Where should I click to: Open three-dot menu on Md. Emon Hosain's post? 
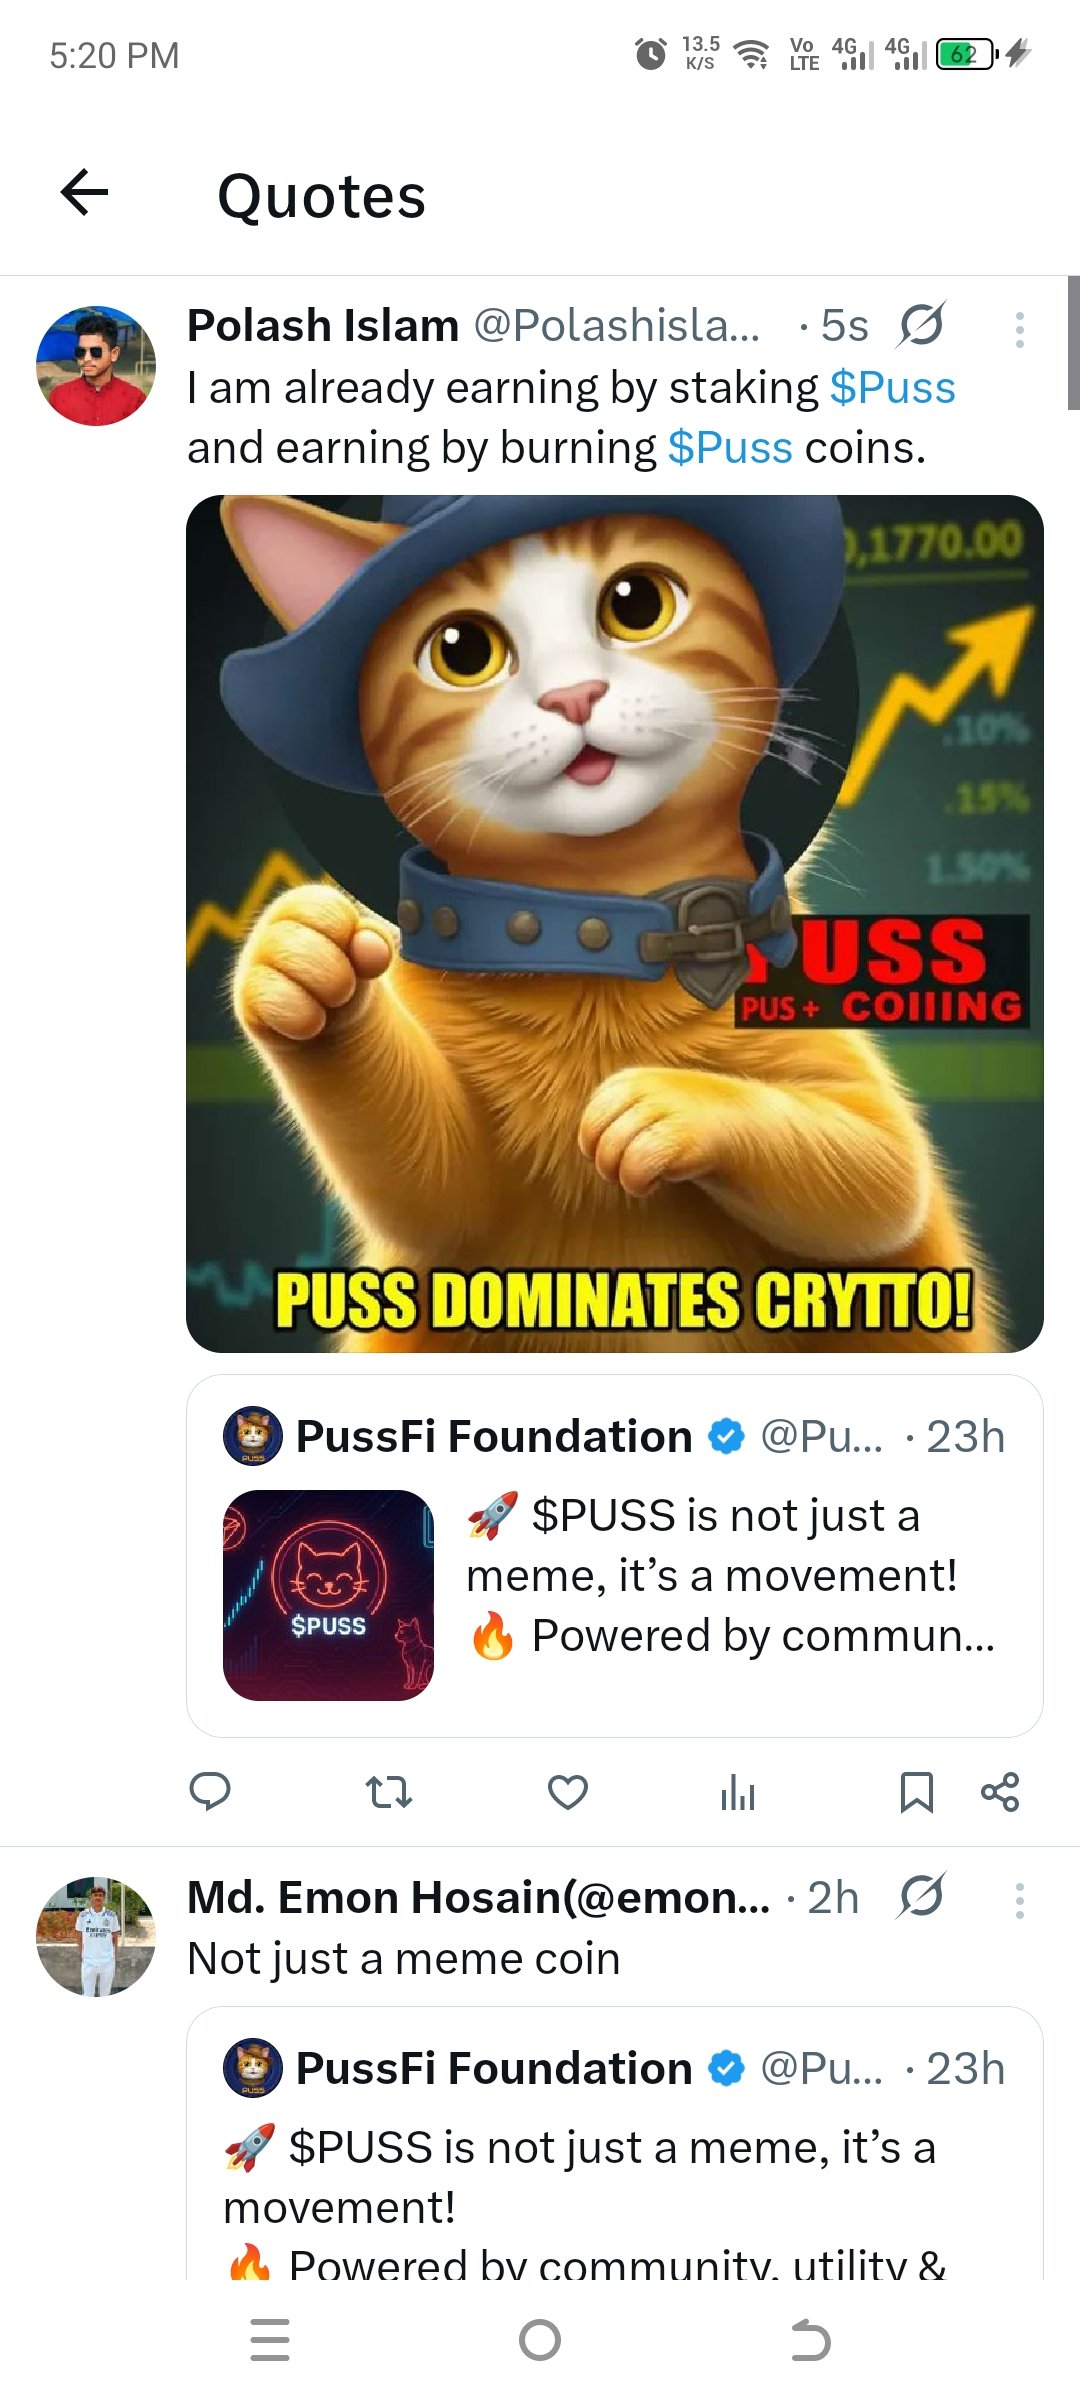point(1019,1900)
